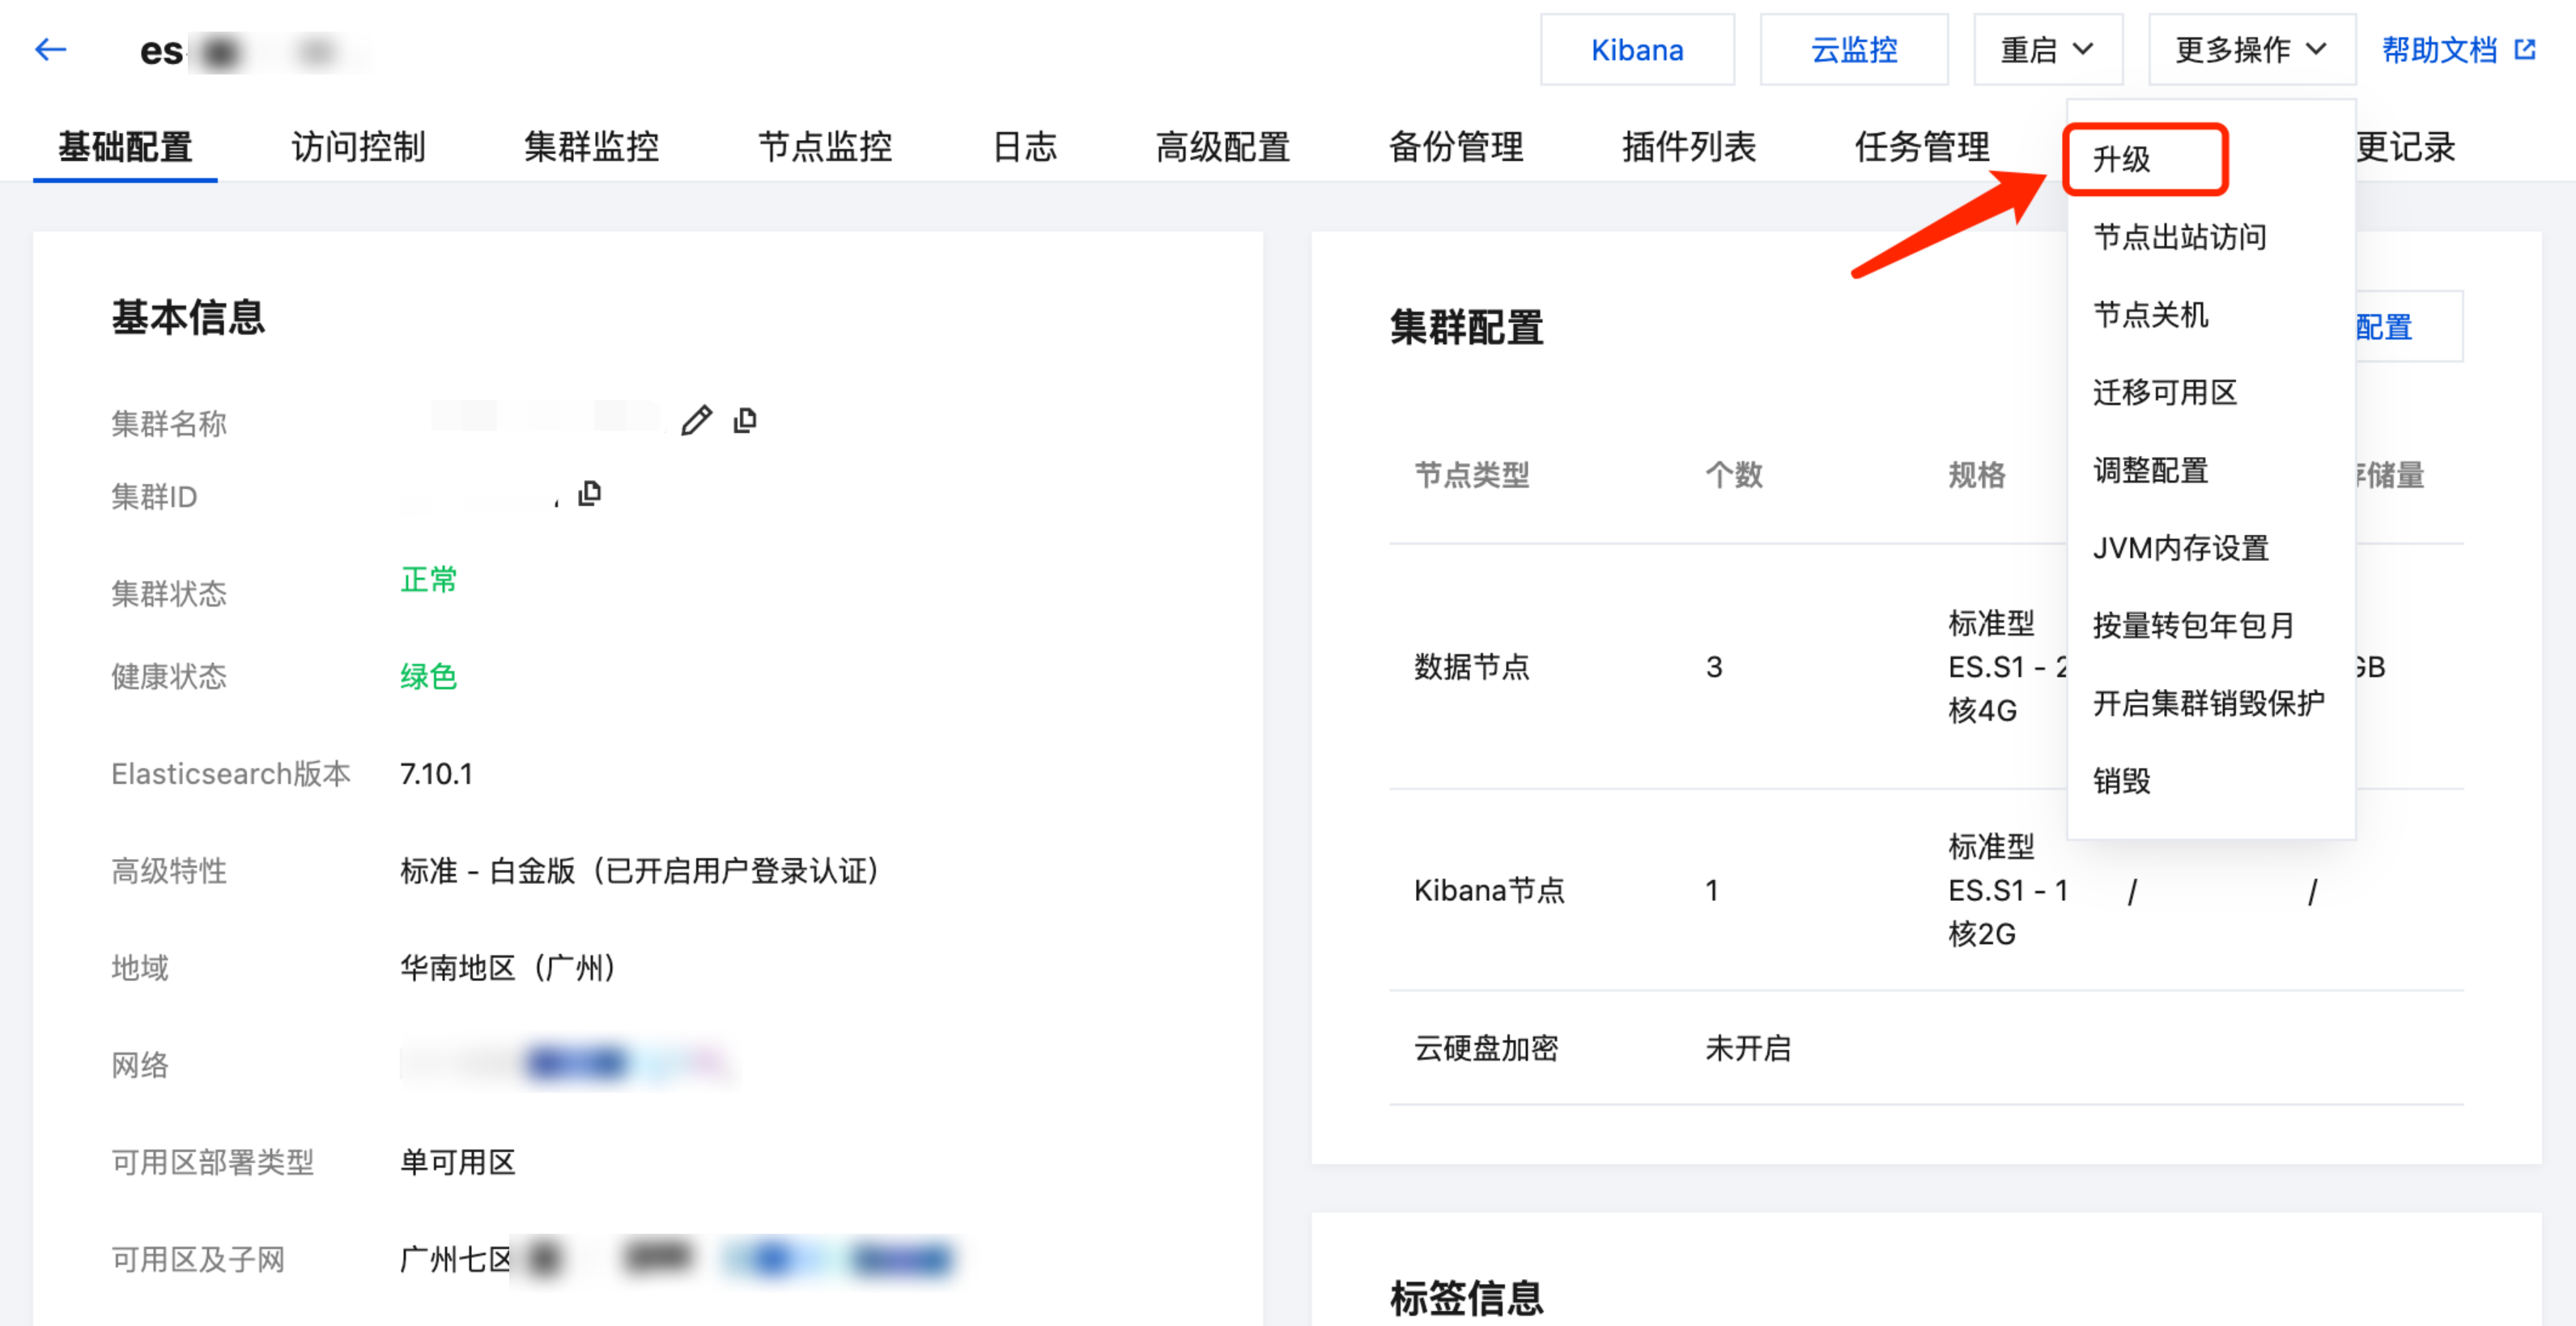Select 开启集群销毁保护 option
The width and height of the screenshot is (2576, 1326).
pyautogui.click(x=2208, y=703)
